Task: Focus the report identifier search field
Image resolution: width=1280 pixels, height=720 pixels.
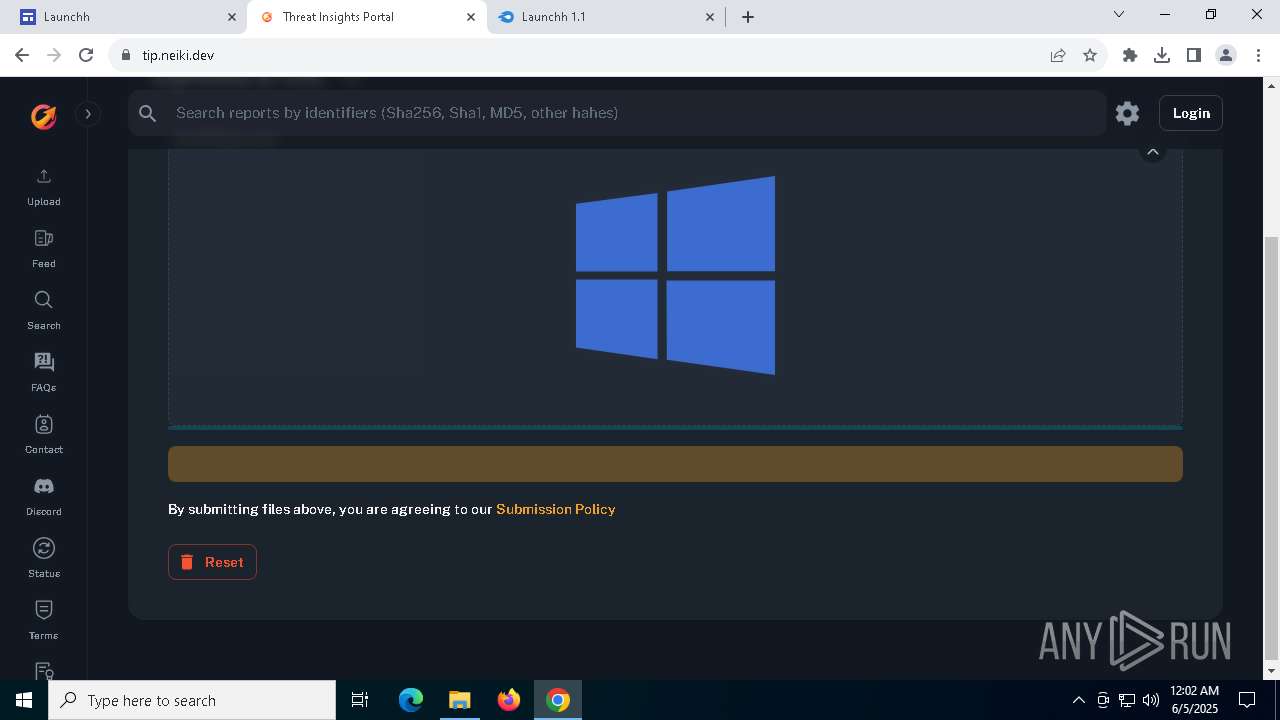Action: pos(617,113)
